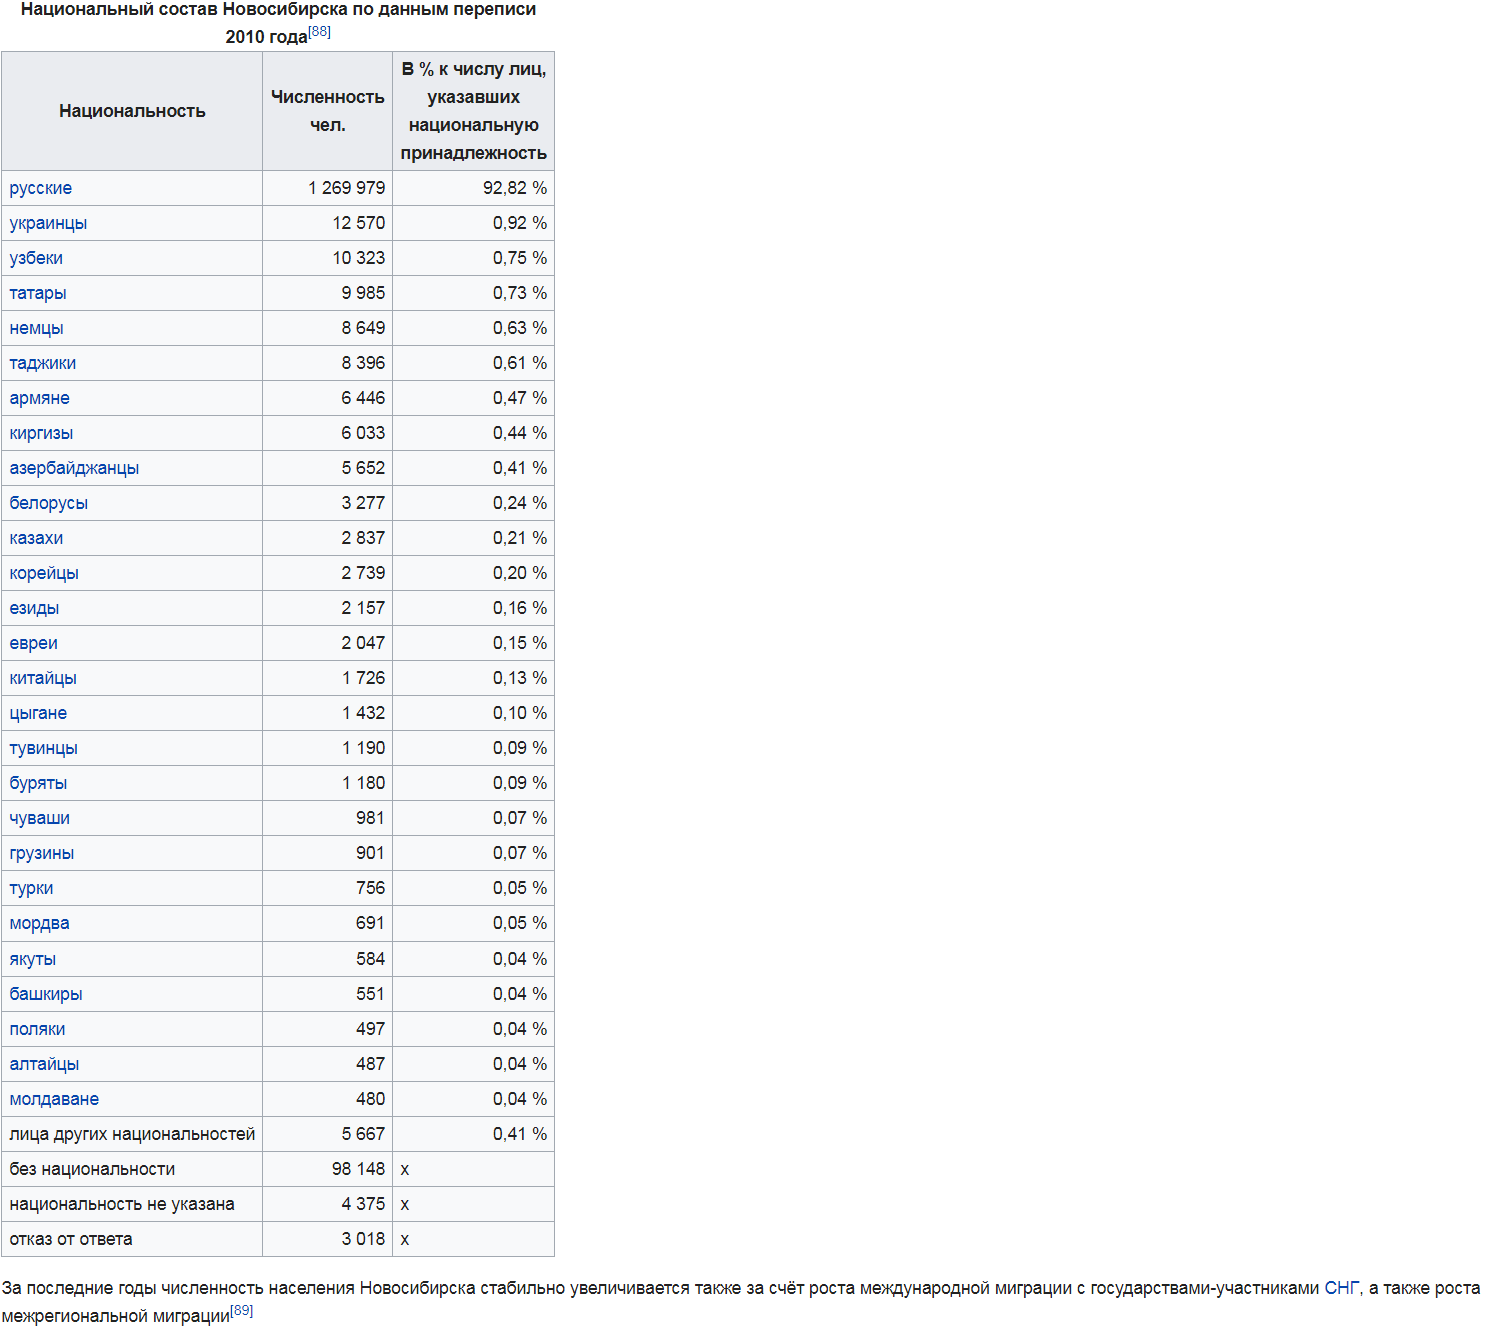Select the Численность чел. column header
The height and width of the screenshot is (1334, 1495).
pyautogui.click(x=328, y=111)
